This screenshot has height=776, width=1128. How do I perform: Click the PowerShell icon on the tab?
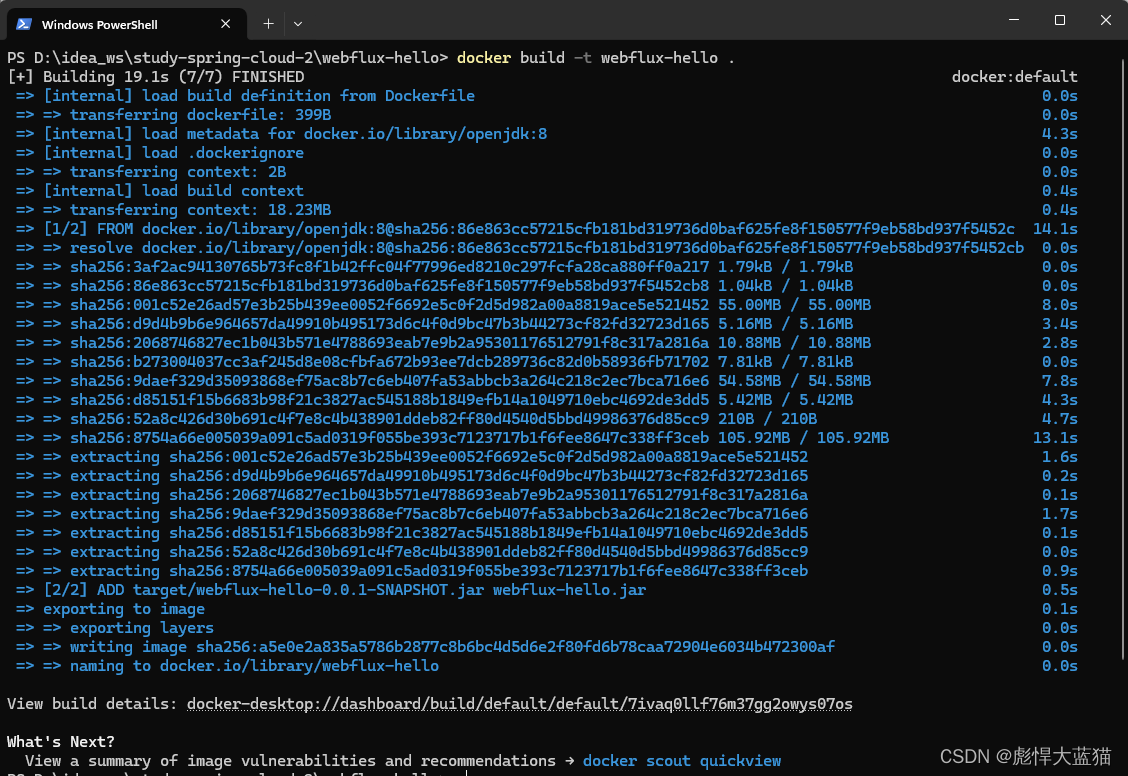[24, 23]
